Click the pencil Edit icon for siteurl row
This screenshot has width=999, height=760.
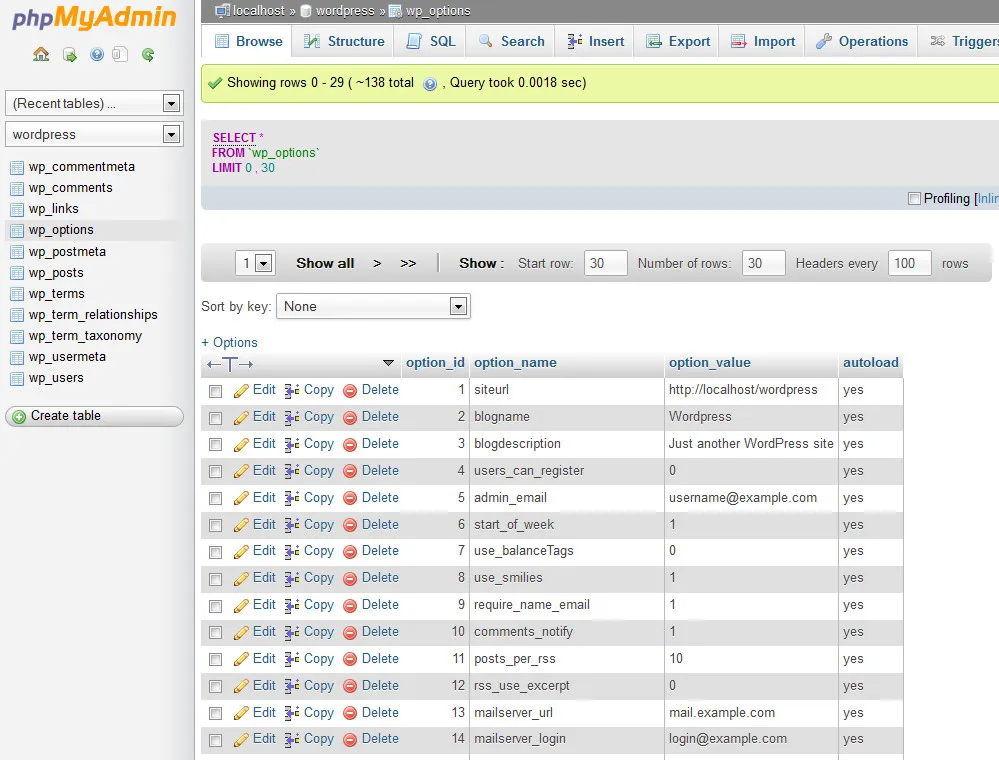[241, 391]
